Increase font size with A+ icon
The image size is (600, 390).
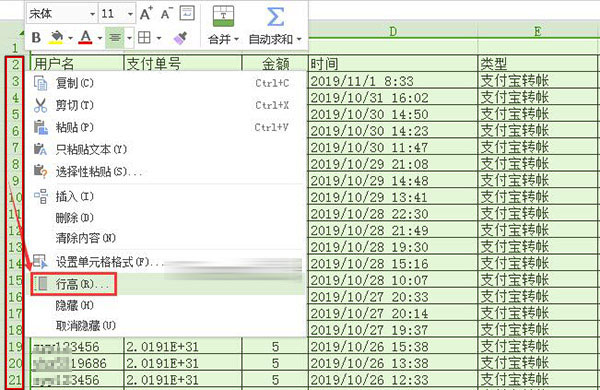click(146, 14)
